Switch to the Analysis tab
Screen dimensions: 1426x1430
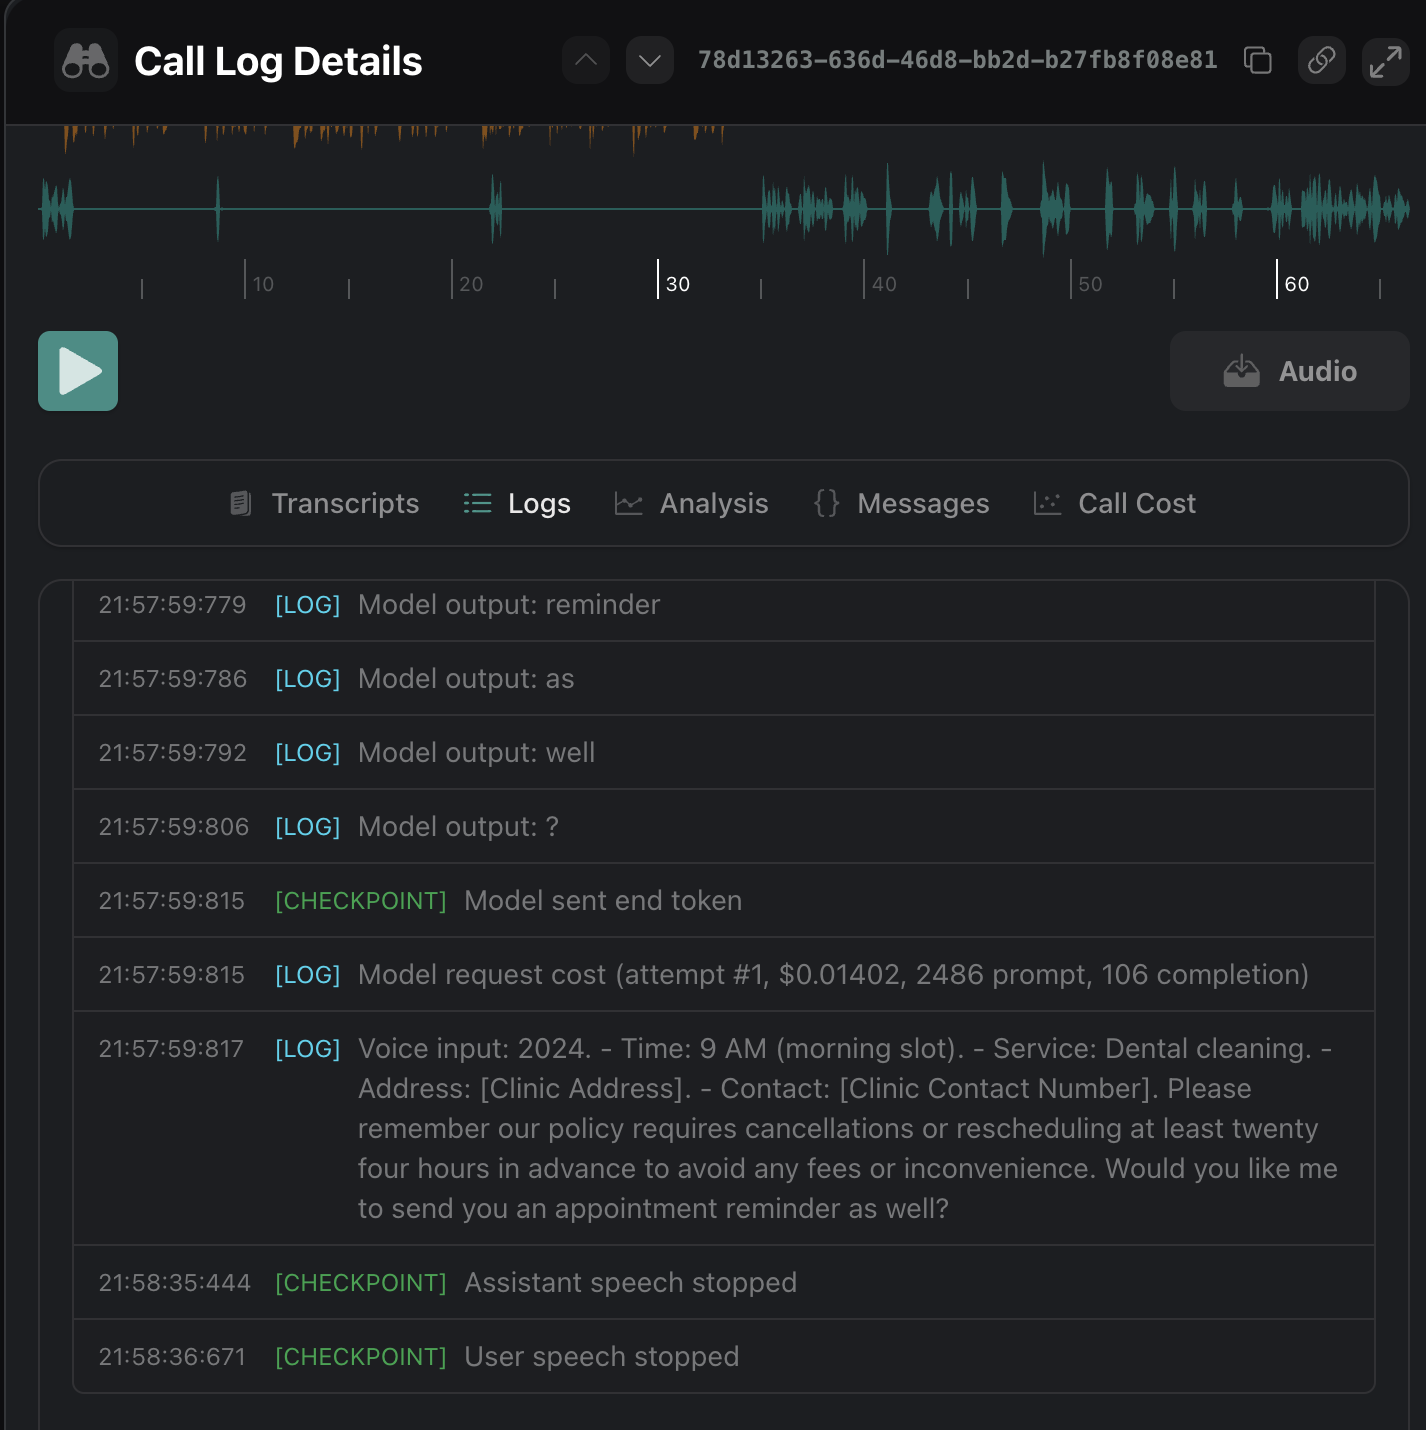(713, 503)
